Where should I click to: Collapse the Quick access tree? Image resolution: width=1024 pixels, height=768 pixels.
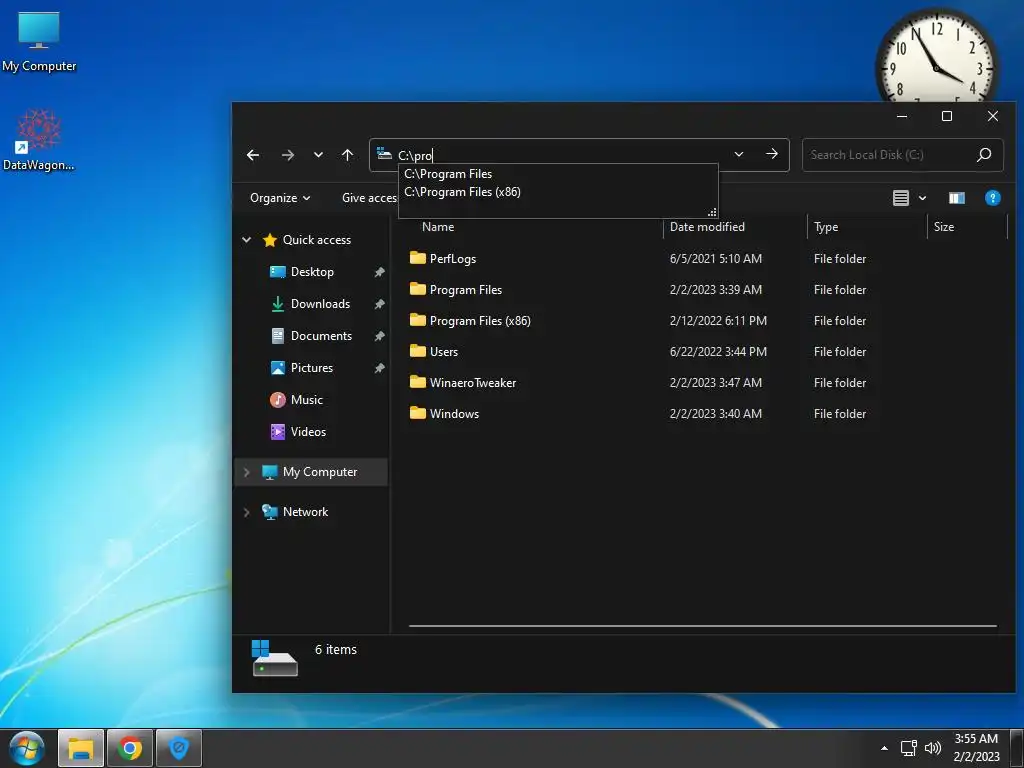point(246,240)
